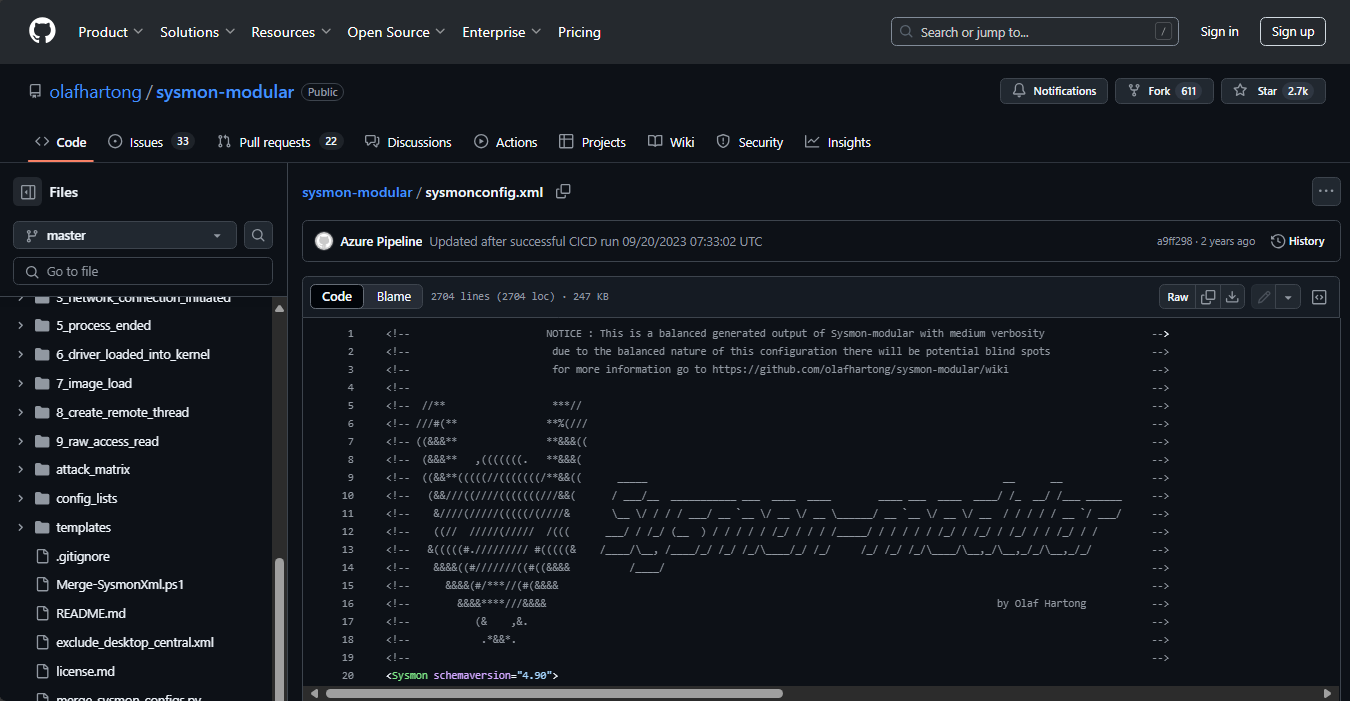Select the Code view toggle
Image resolution: width=1350 pixels, height=701 pixels.
[337, 297]
